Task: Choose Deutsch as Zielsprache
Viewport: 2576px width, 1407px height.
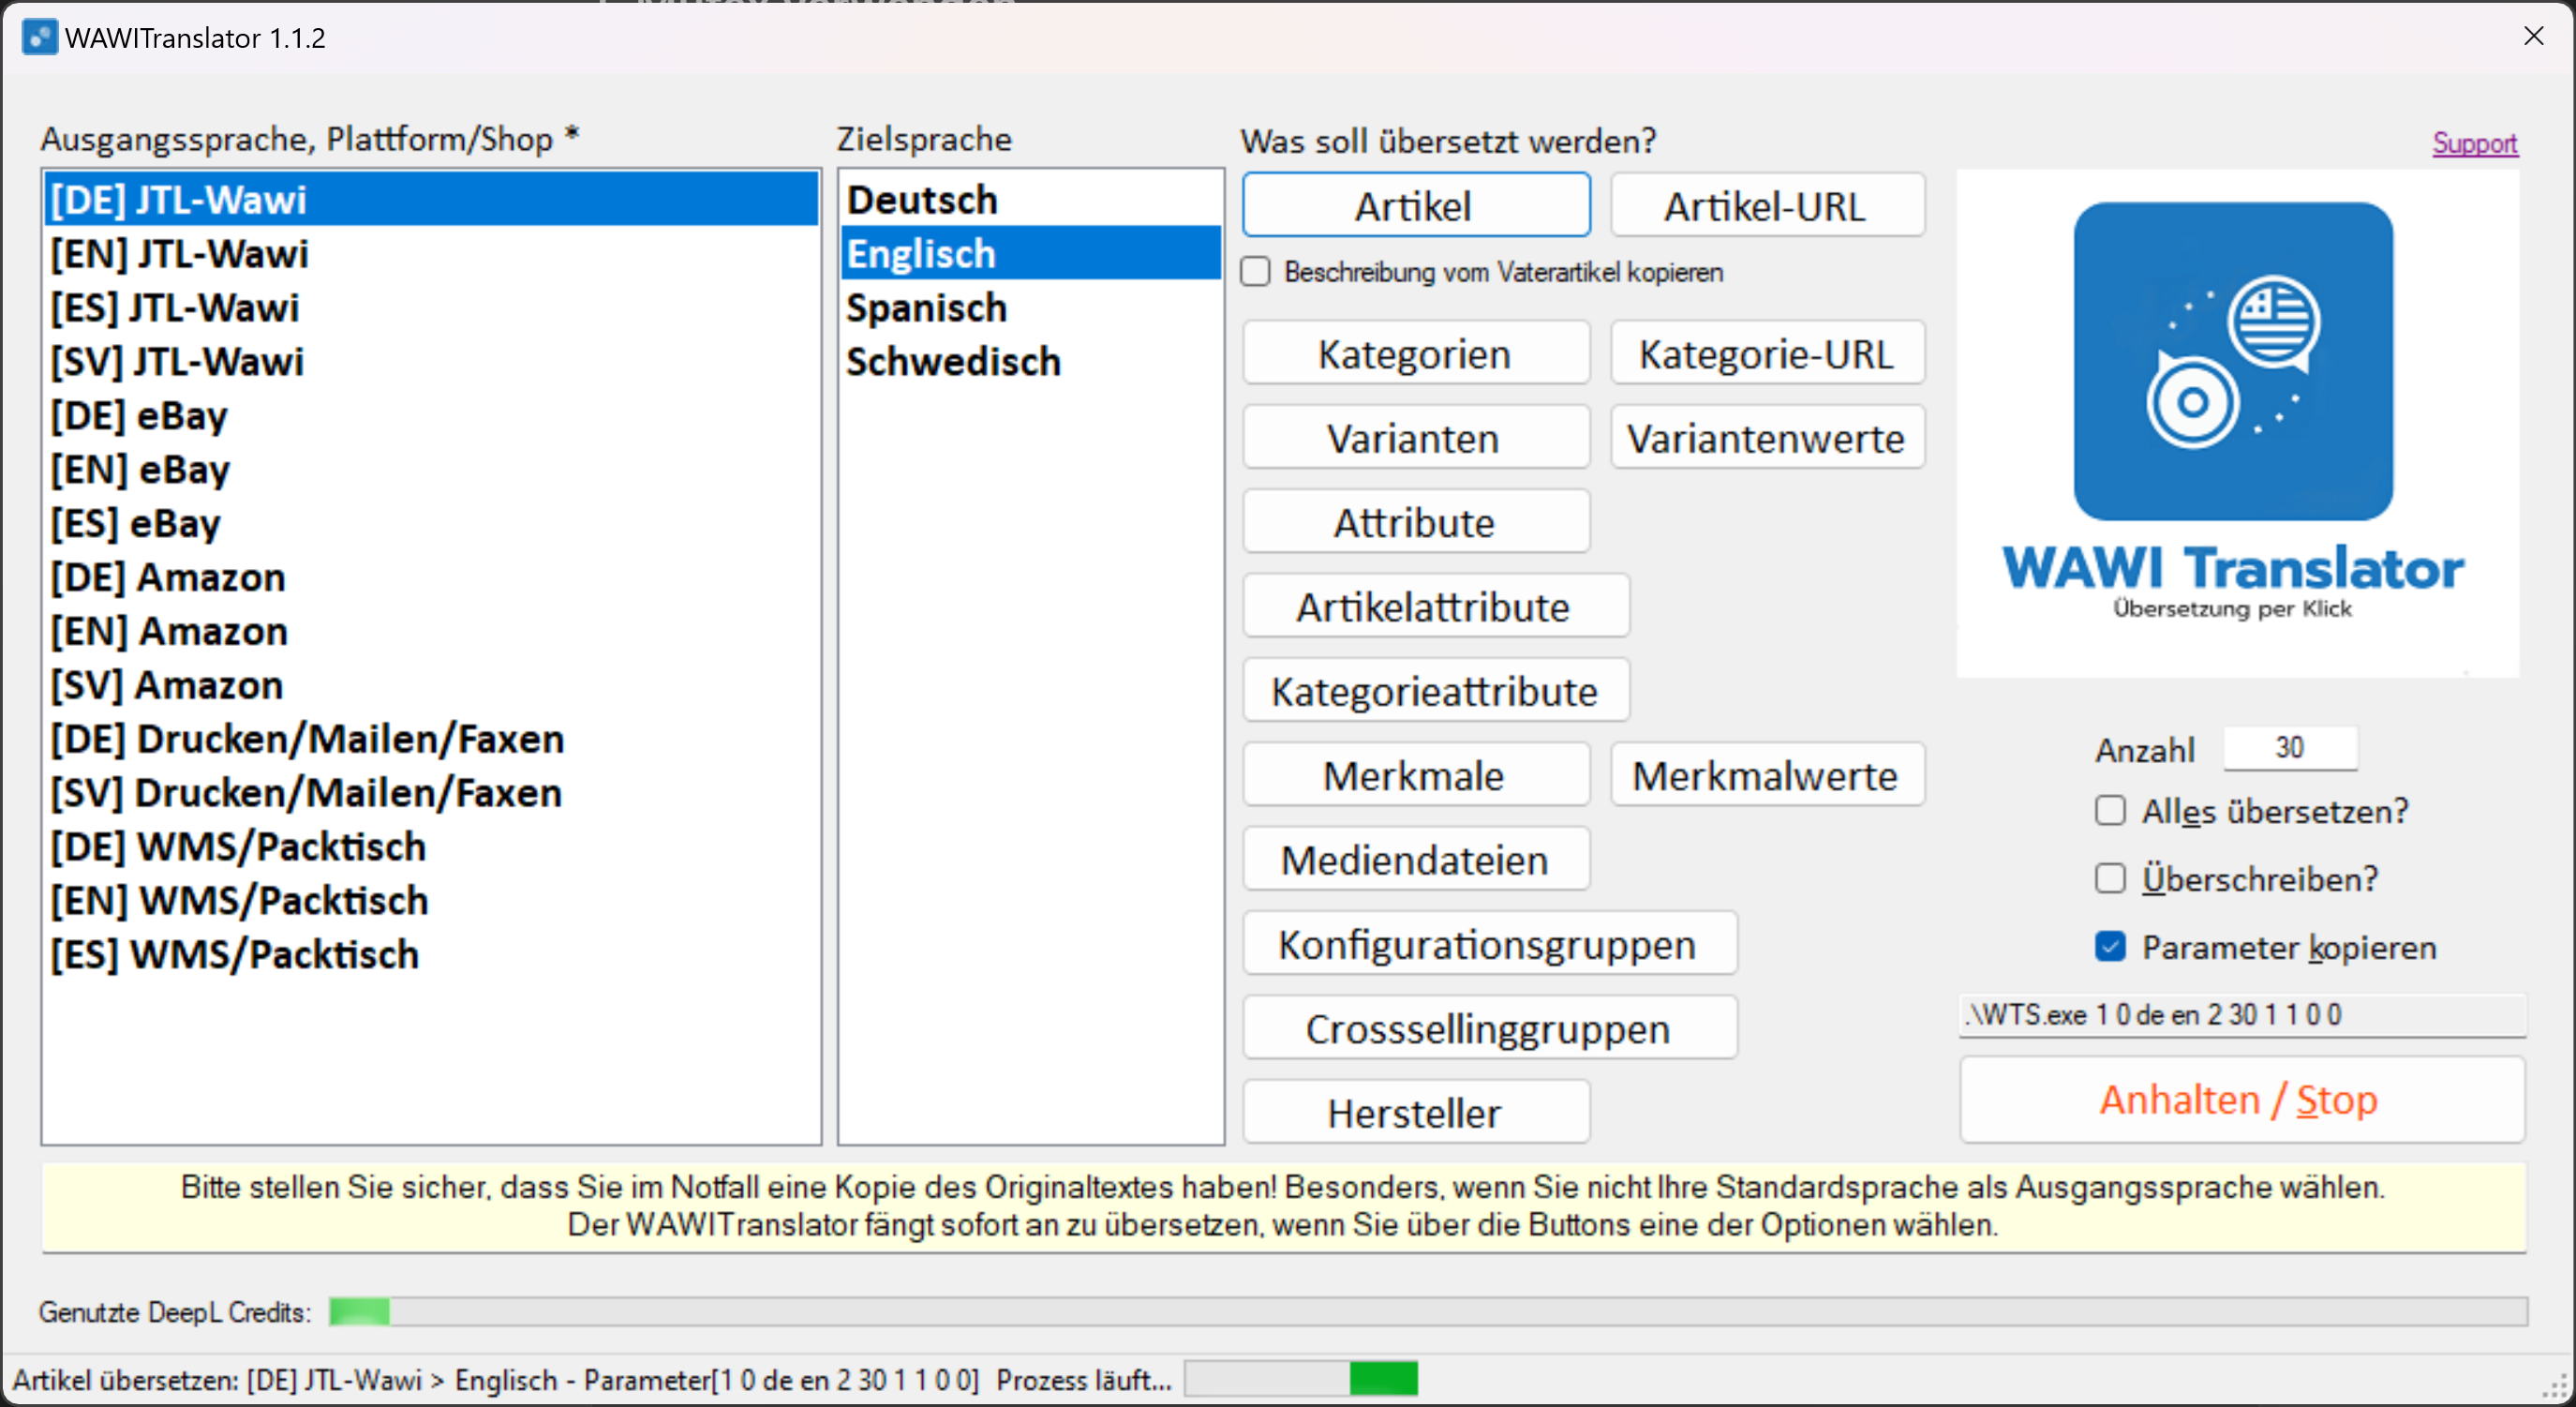Action: pos(1031,199)
